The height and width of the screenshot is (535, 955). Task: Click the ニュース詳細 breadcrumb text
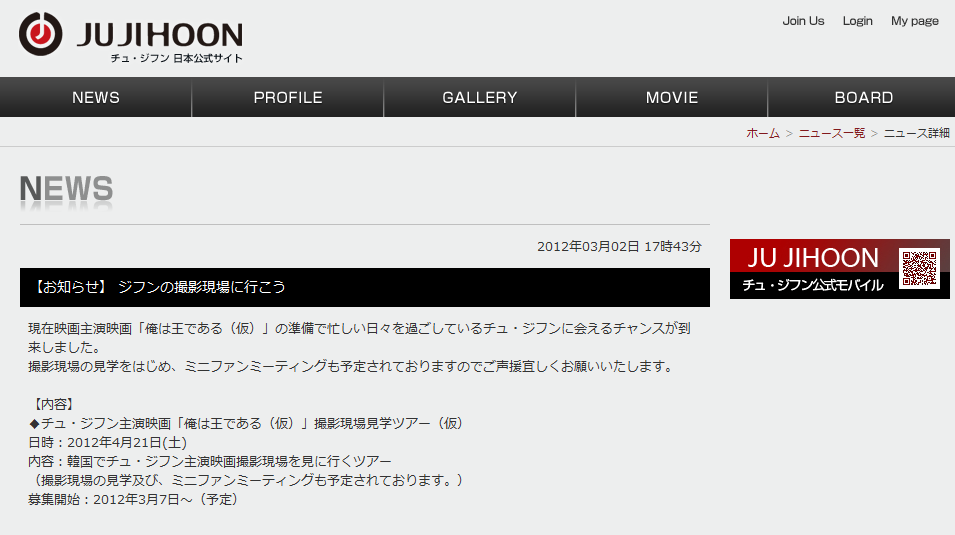tap(917, 133)
